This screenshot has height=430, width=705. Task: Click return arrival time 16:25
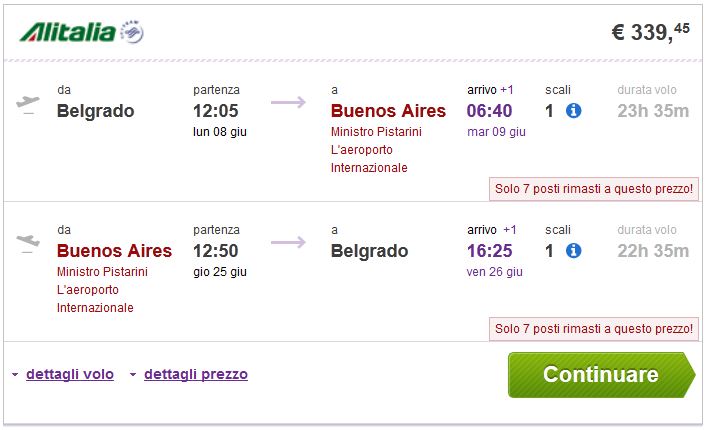coord(490,251)
